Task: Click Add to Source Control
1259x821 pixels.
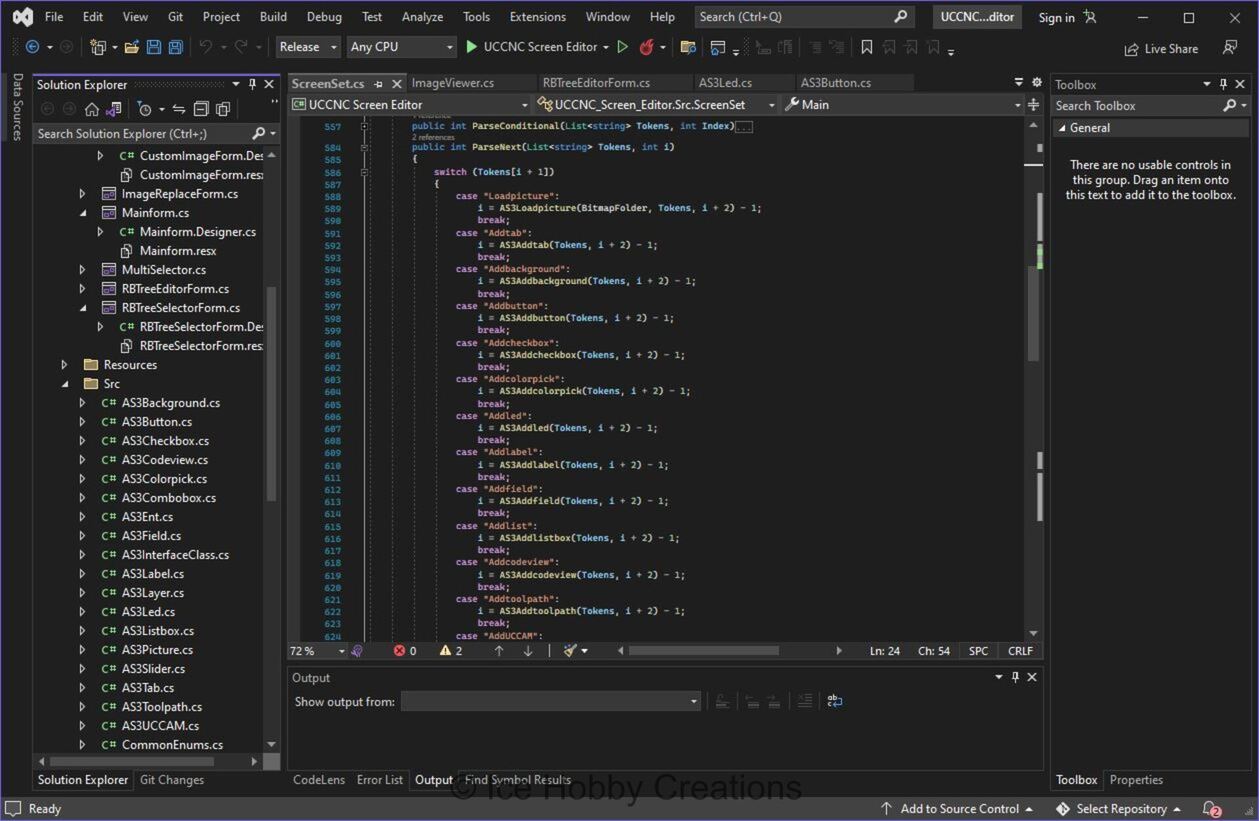Action: [x=957, y=809]
